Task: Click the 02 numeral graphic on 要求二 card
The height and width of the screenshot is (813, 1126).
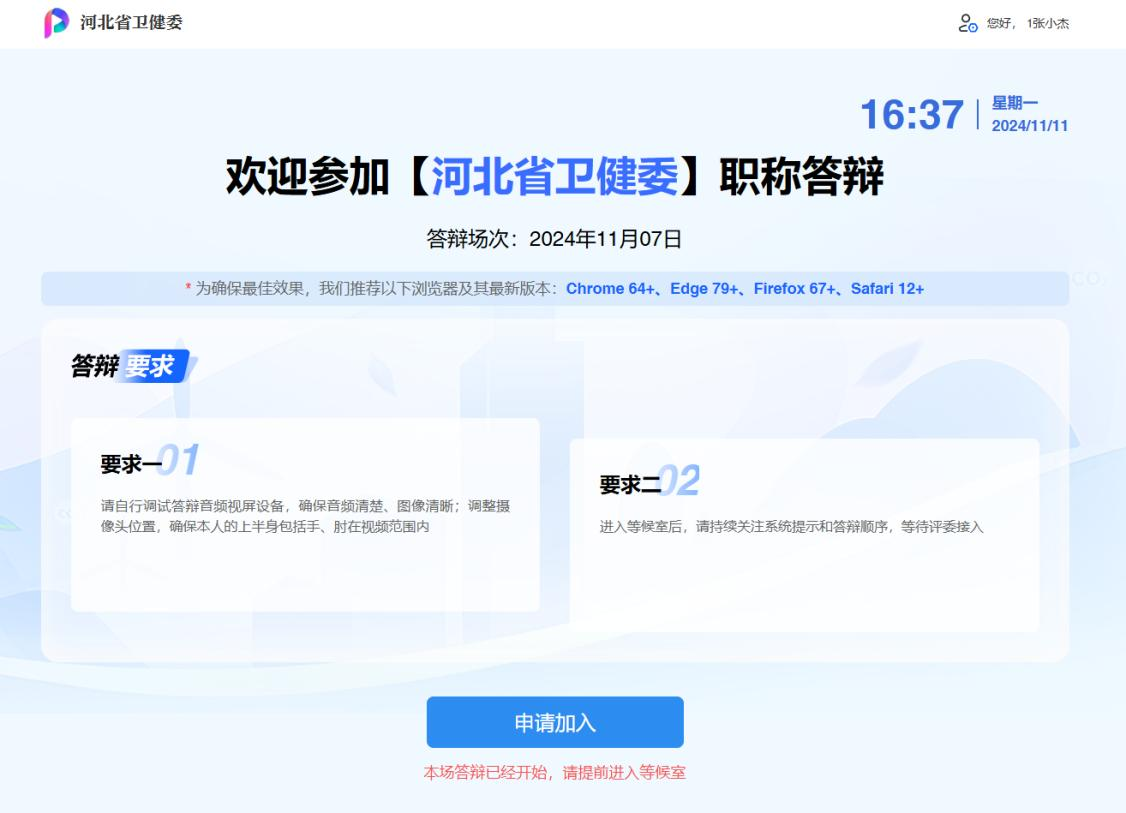Action: [x=683, y=481]
